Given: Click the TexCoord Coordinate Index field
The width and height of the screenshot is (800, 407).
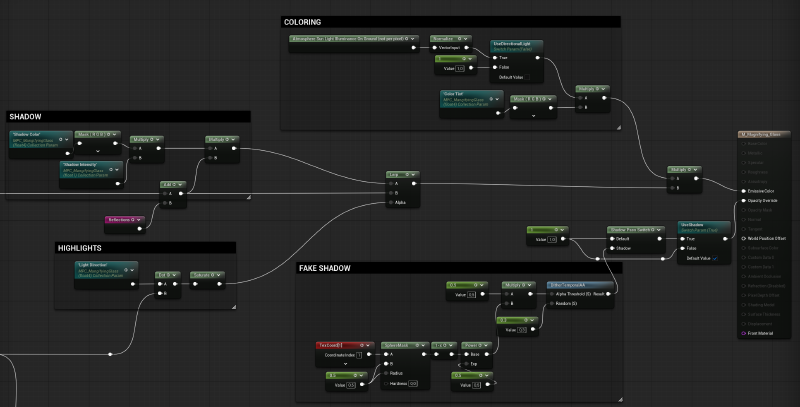Looking at the screenshot, I should [359, 354].
